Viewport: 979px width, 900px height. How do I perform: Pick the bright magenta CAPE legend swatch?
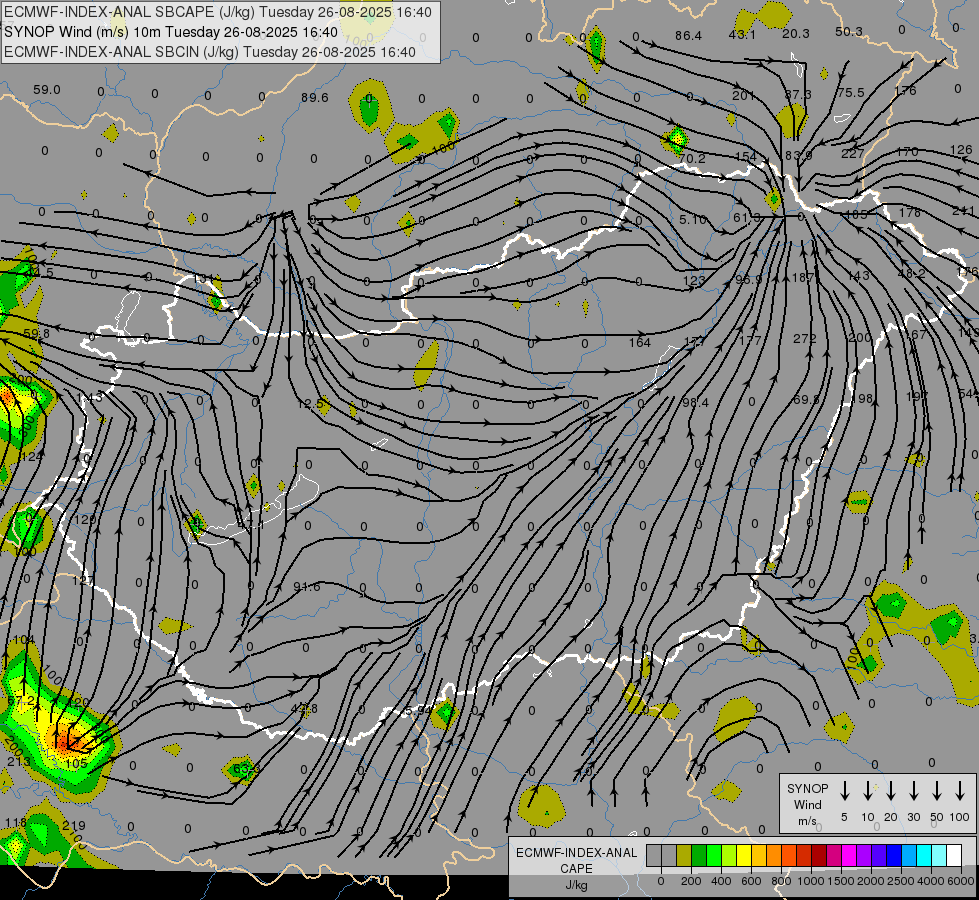[849, 856]
